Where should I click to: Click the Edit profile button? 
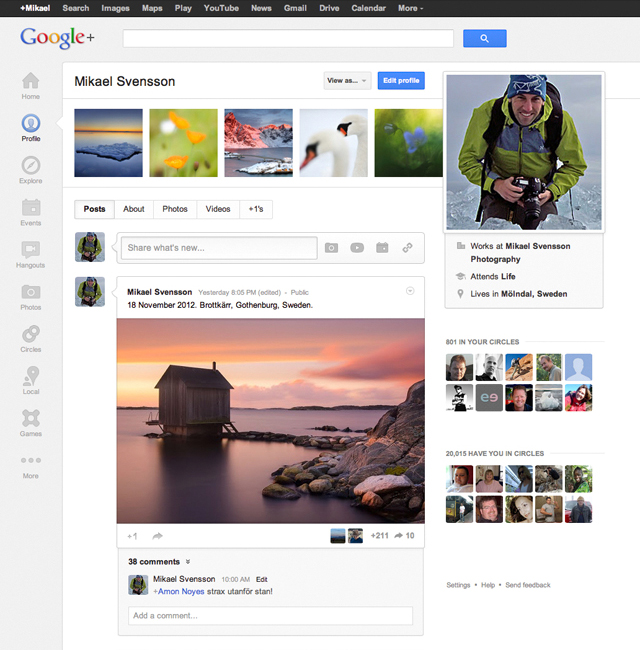coord(401,80)
